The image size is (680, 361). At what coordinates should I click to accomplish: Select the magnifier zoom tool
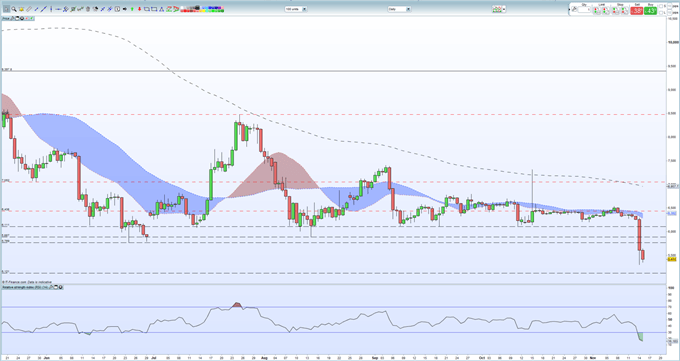pos(14,9)
